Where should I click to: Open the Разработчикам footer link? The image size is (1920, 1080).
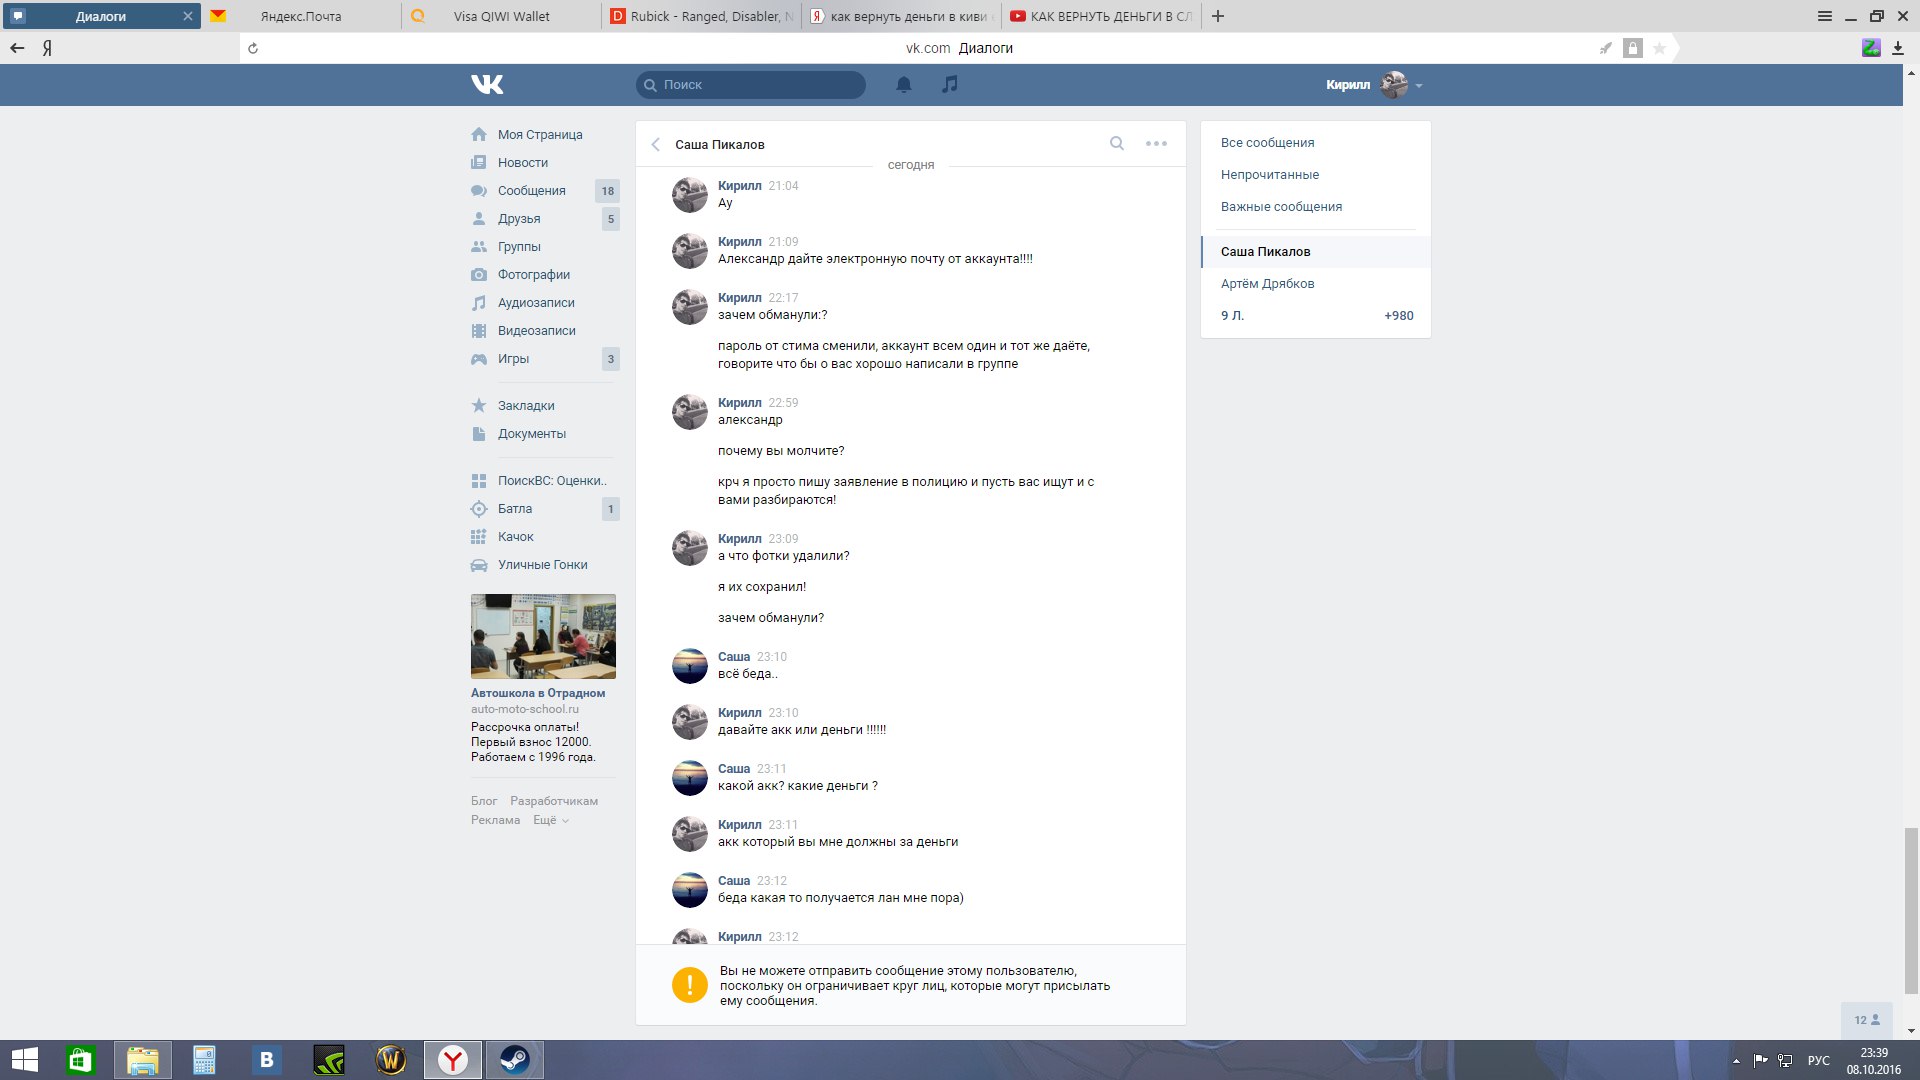(554, 801)
